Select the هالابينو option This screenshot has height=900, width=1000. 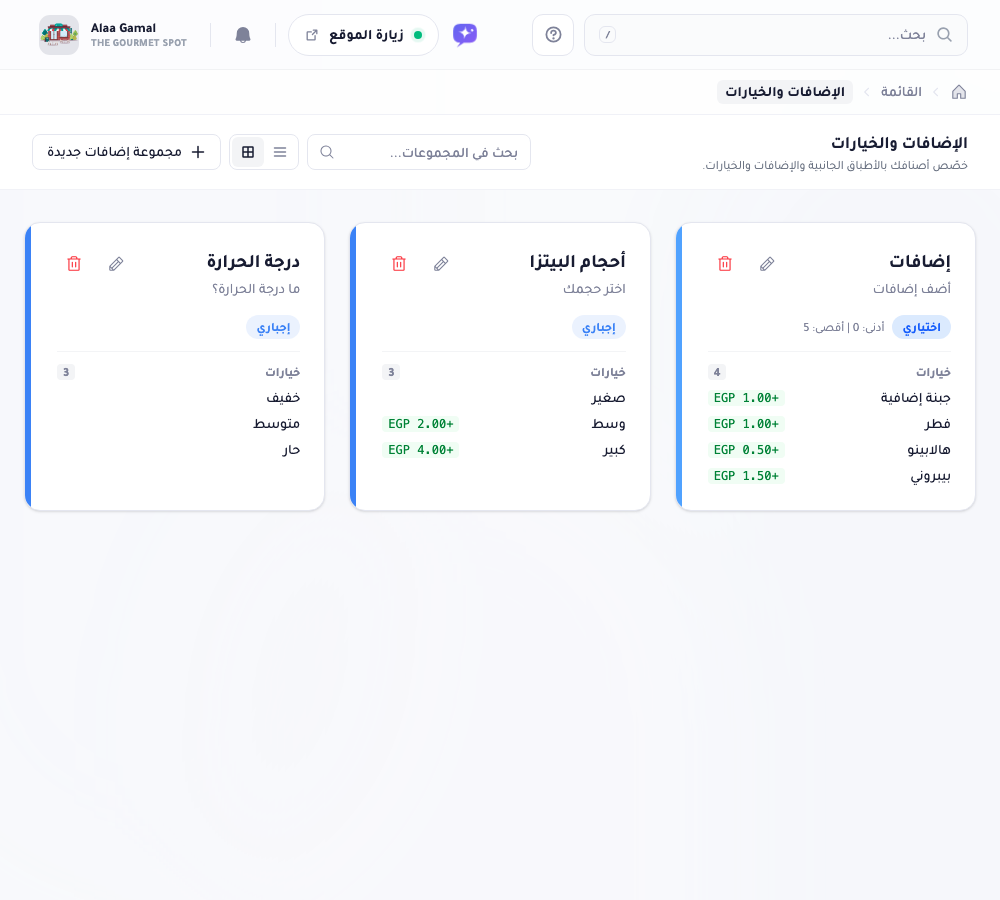[x=929, y=450]
